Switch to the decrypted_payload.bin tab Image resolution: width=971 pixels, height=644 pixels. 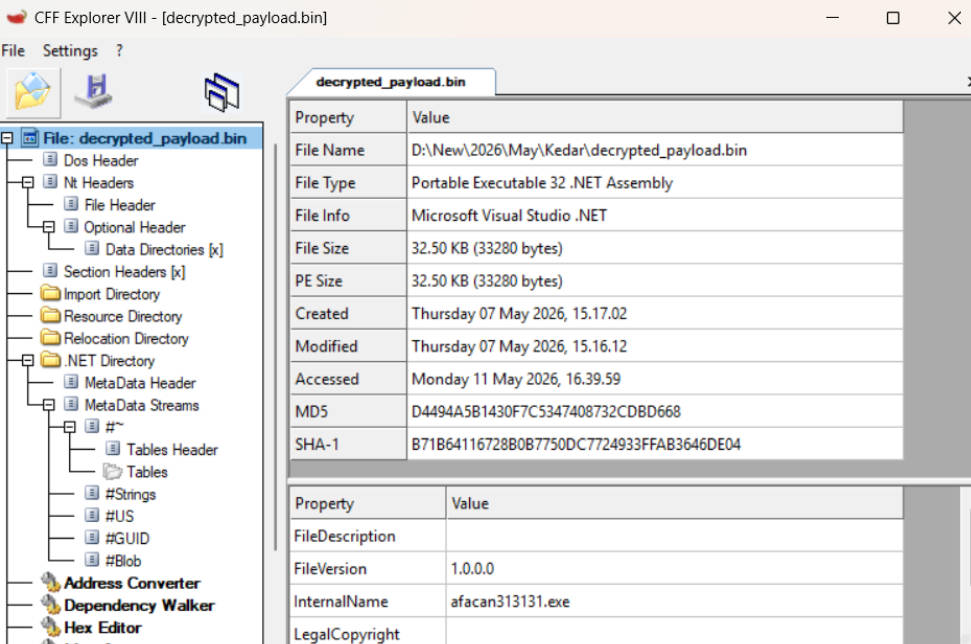391,82
